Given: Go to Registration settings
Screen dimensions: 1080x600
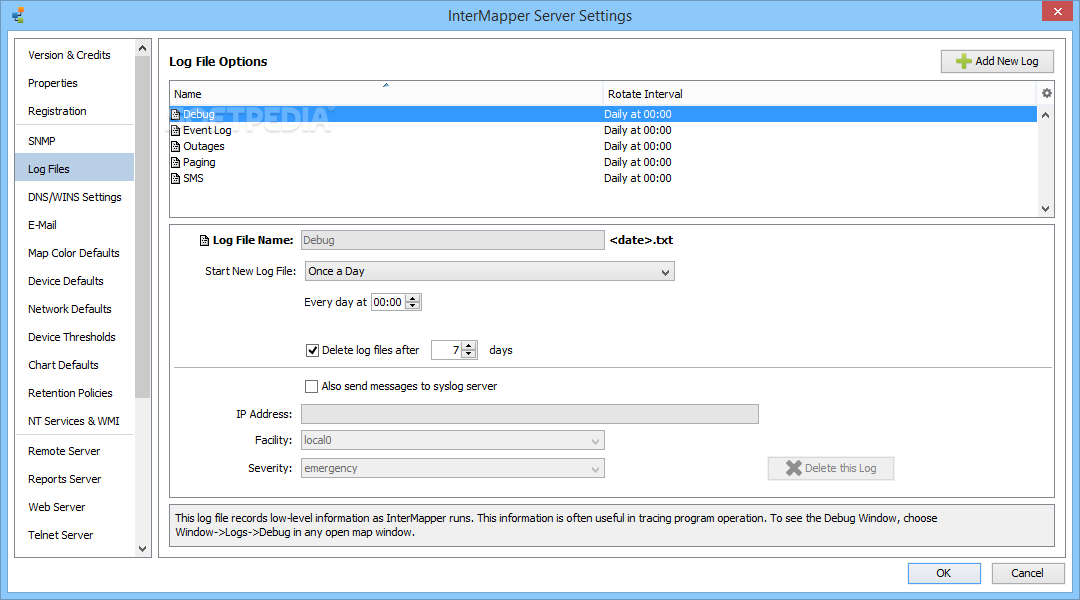Looking at the screenshot, I should tap(57, 111).
